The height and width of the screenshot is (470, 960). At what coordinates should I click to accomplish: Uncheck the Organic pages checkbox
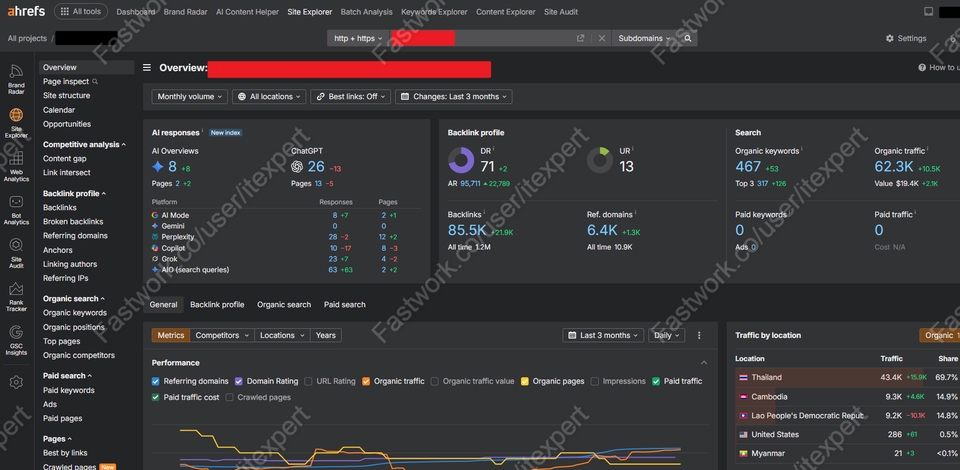point(525,381)
